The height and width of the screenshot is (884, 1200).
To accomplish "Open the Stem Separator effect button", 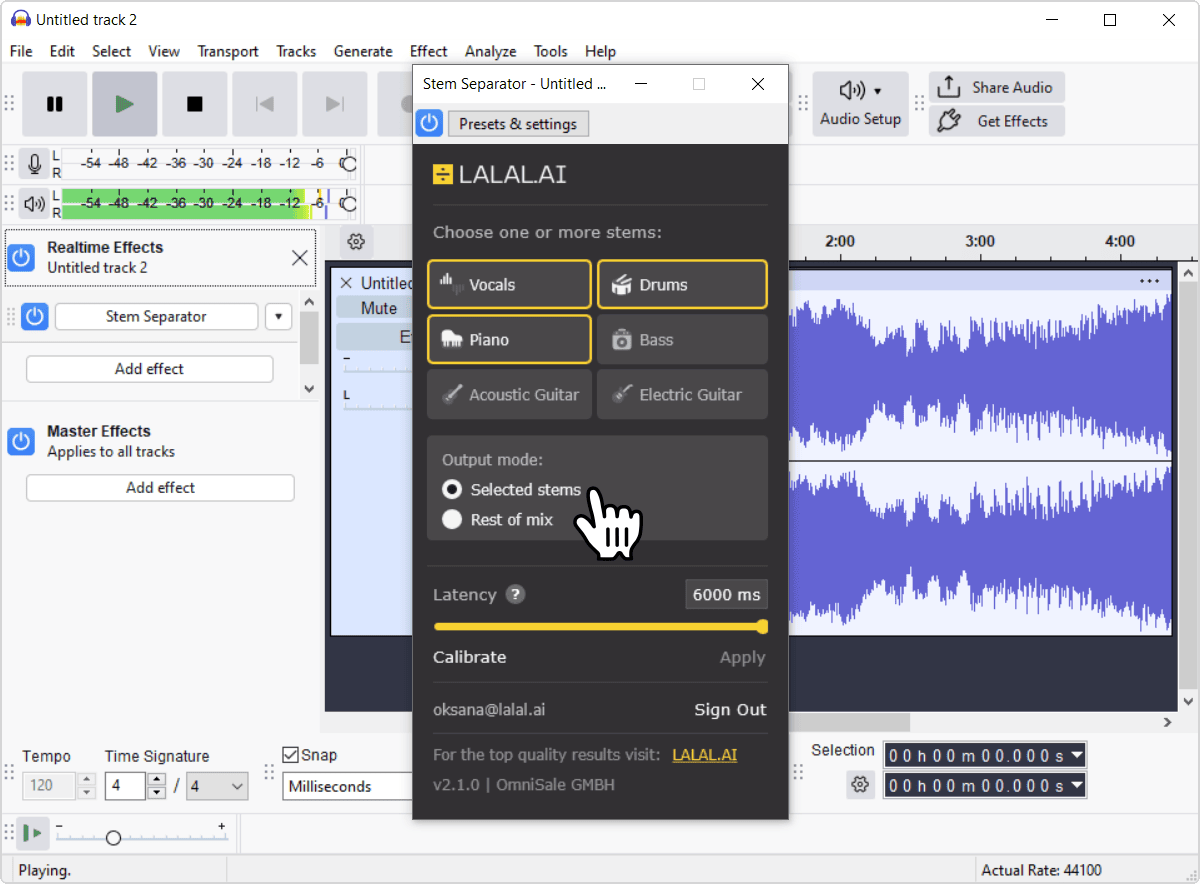I will coord(156,317).
